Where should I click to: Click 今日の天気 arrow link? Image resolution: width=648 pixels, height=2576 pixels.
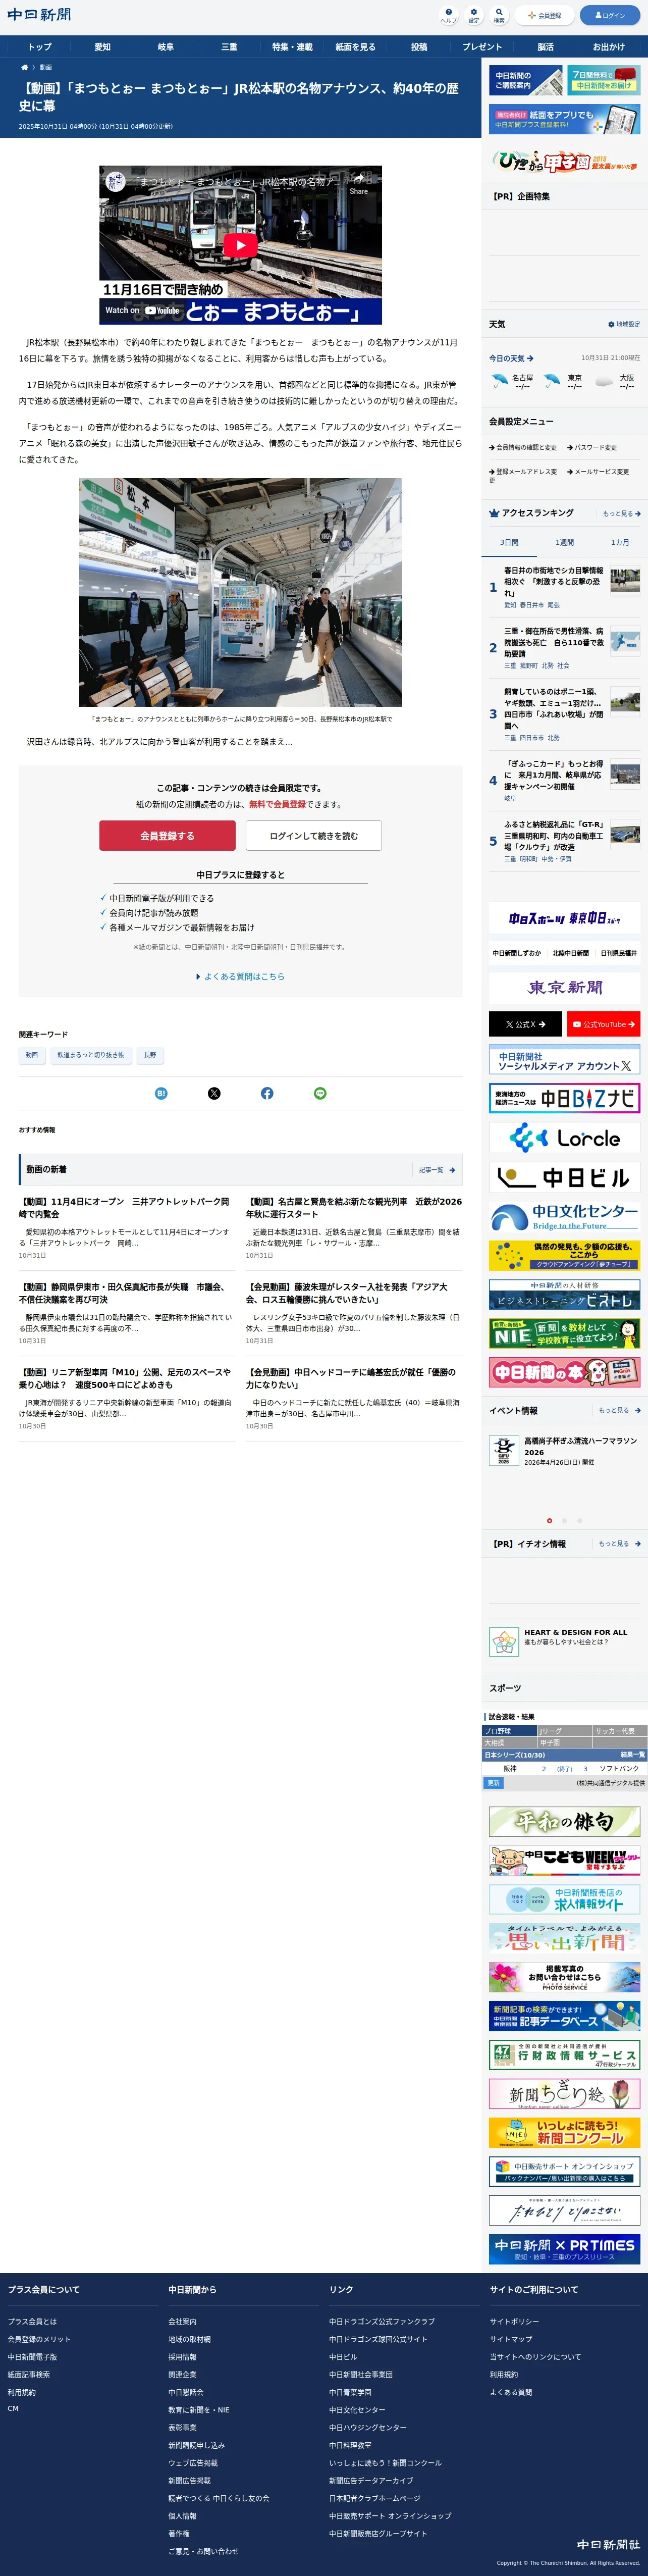511,358
